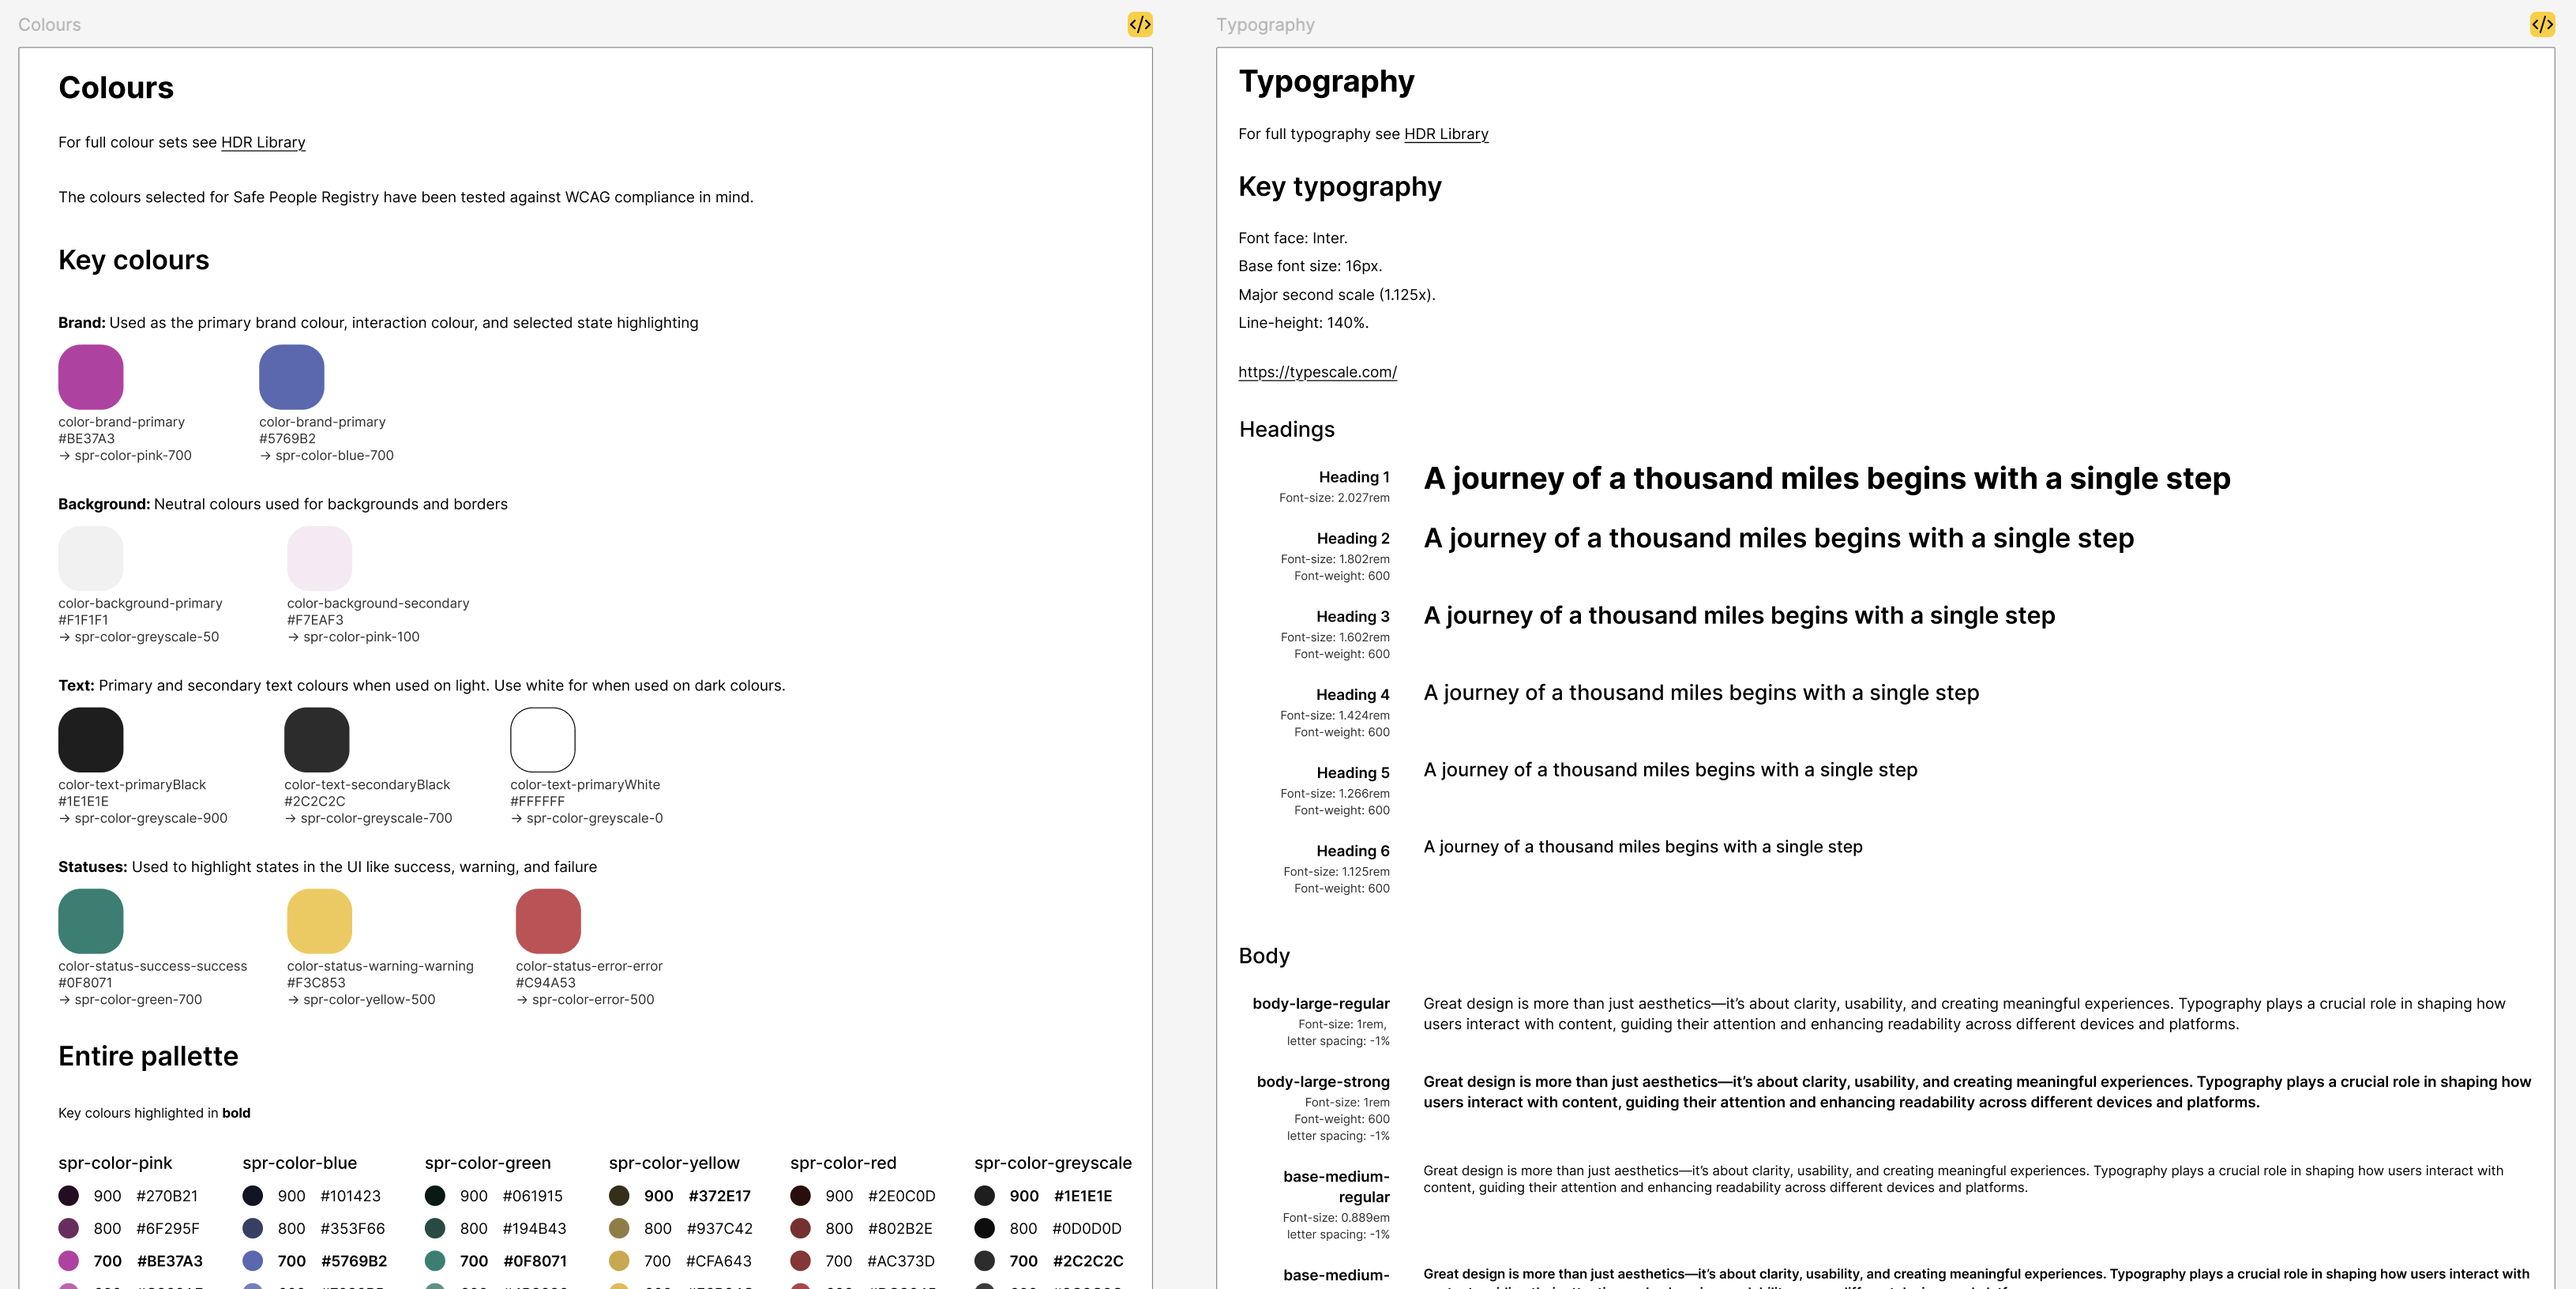Click the '→ spr-color-pink-700' token text
This screenshot has height=1289, width=2576.
(125, 456)
